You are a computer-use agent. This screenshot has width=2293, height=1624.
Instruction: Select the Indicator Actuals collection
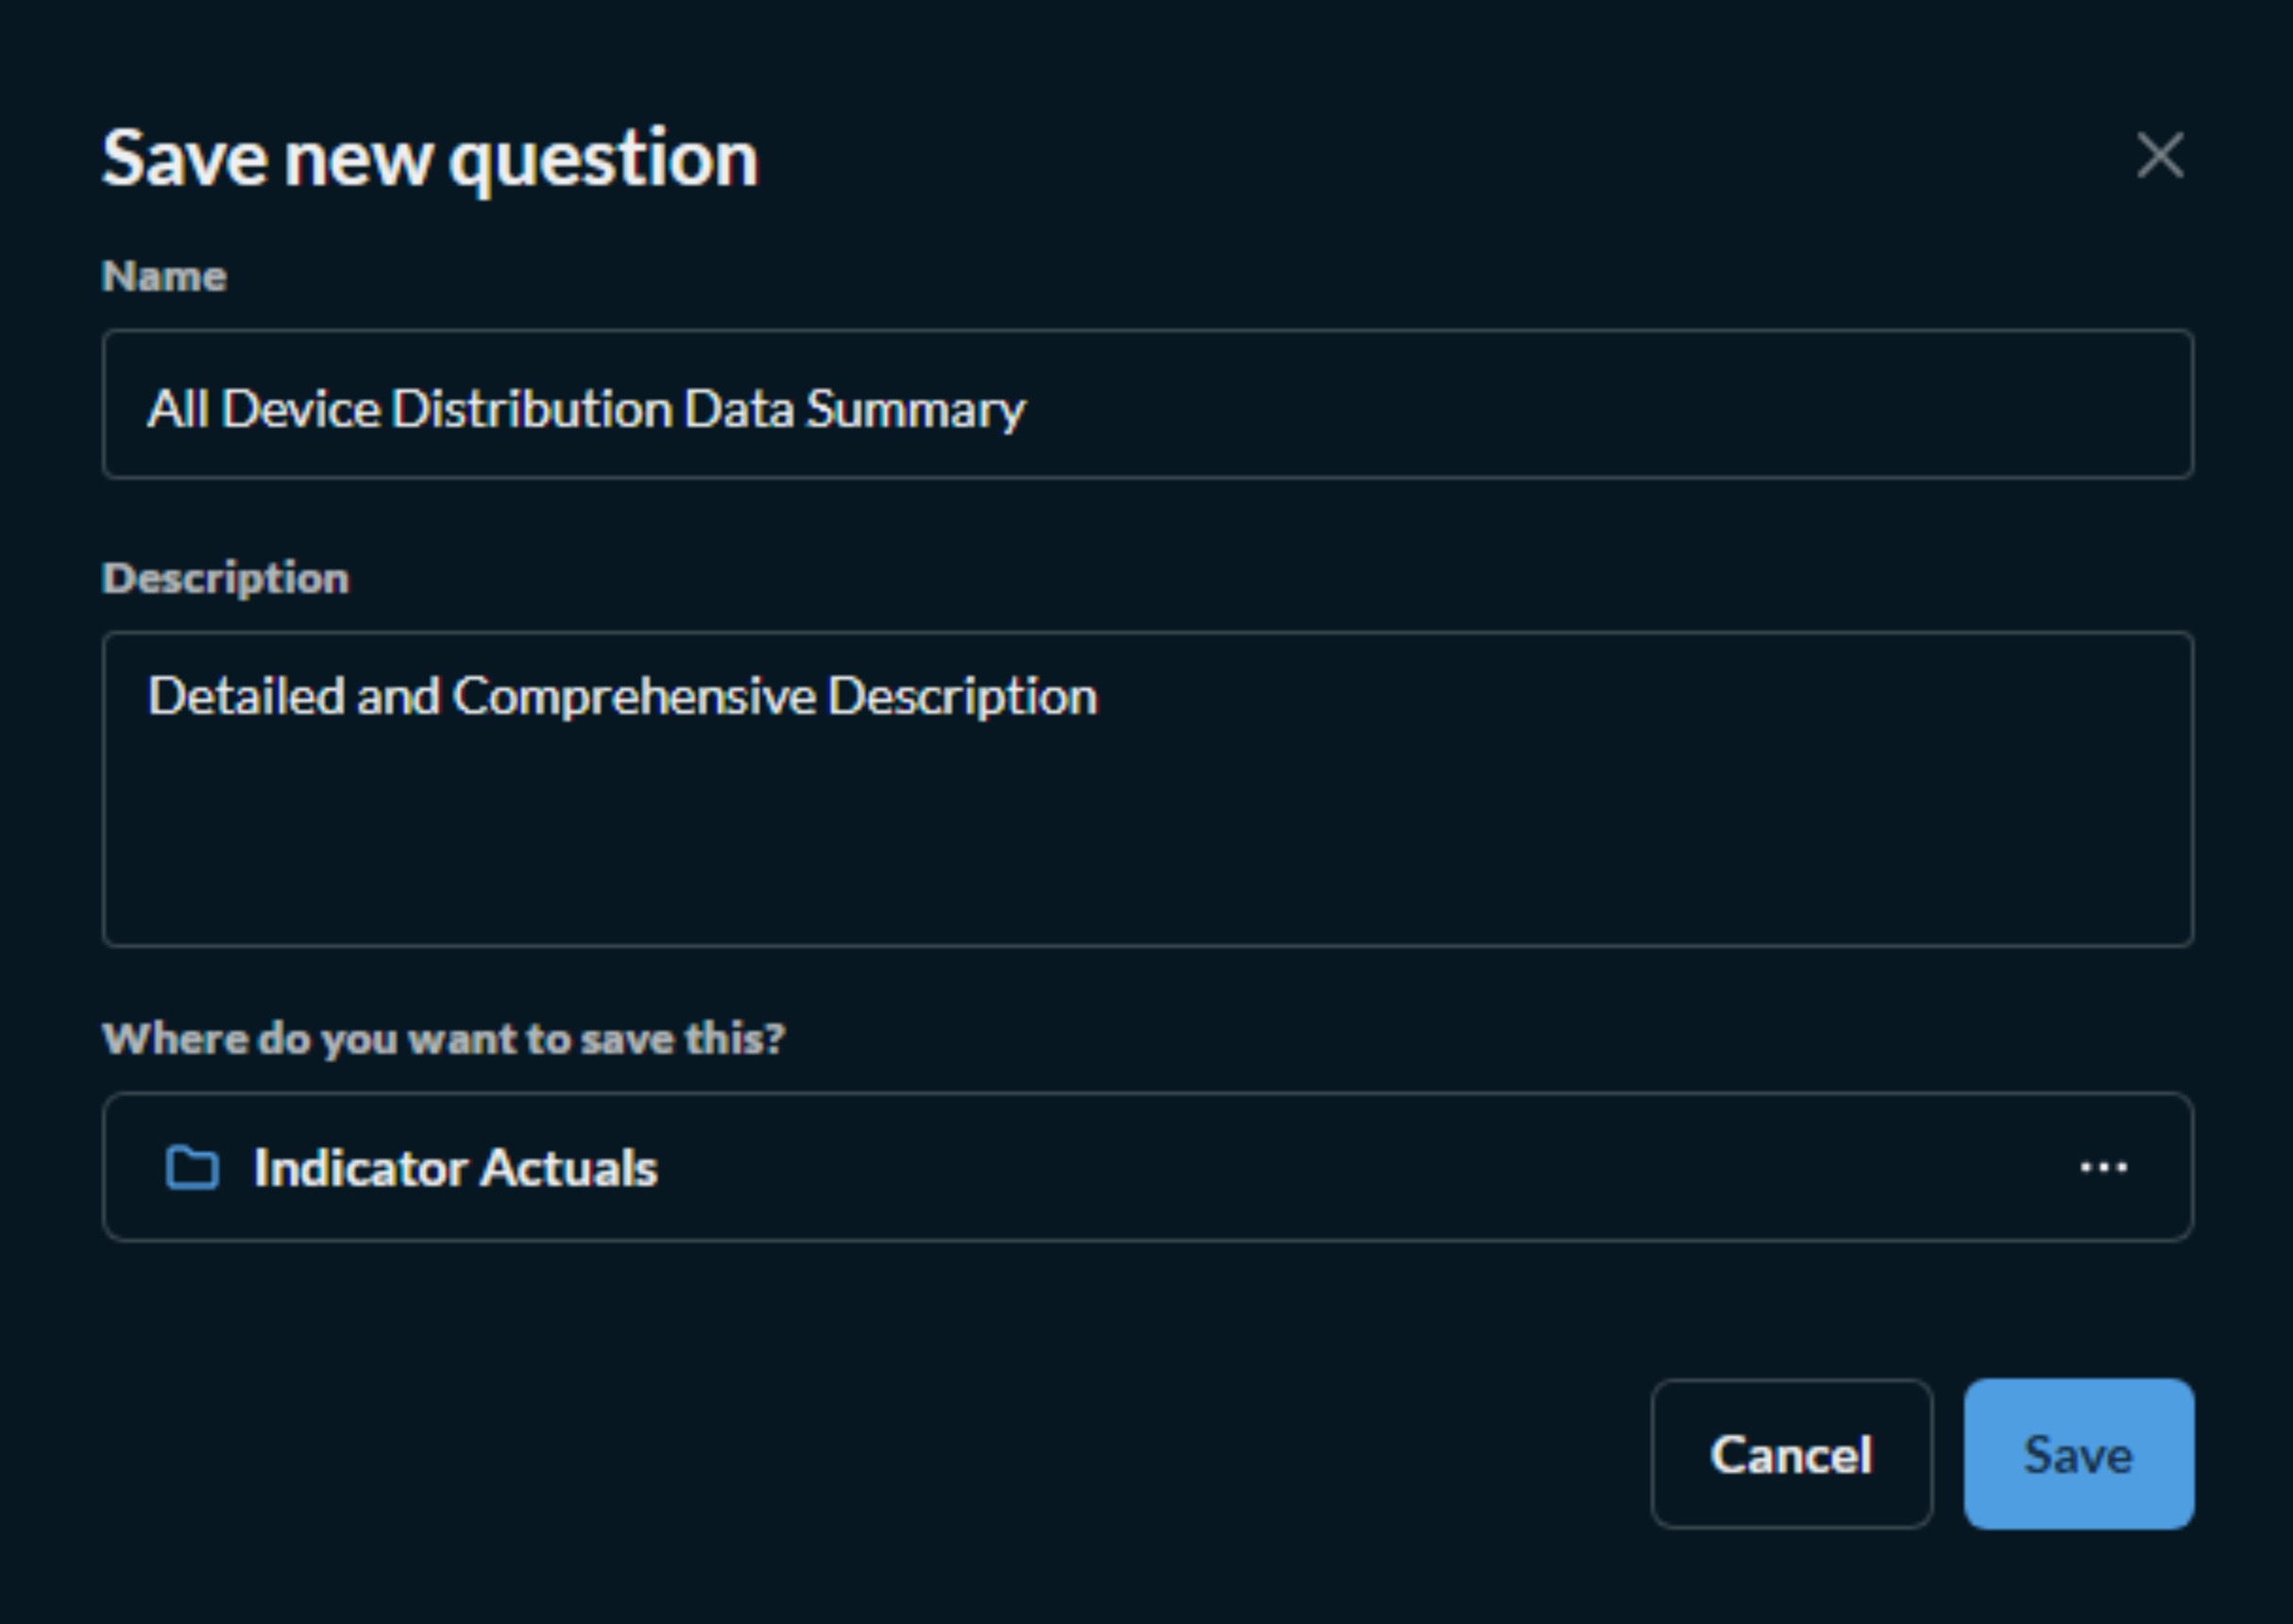point(455,1166)
